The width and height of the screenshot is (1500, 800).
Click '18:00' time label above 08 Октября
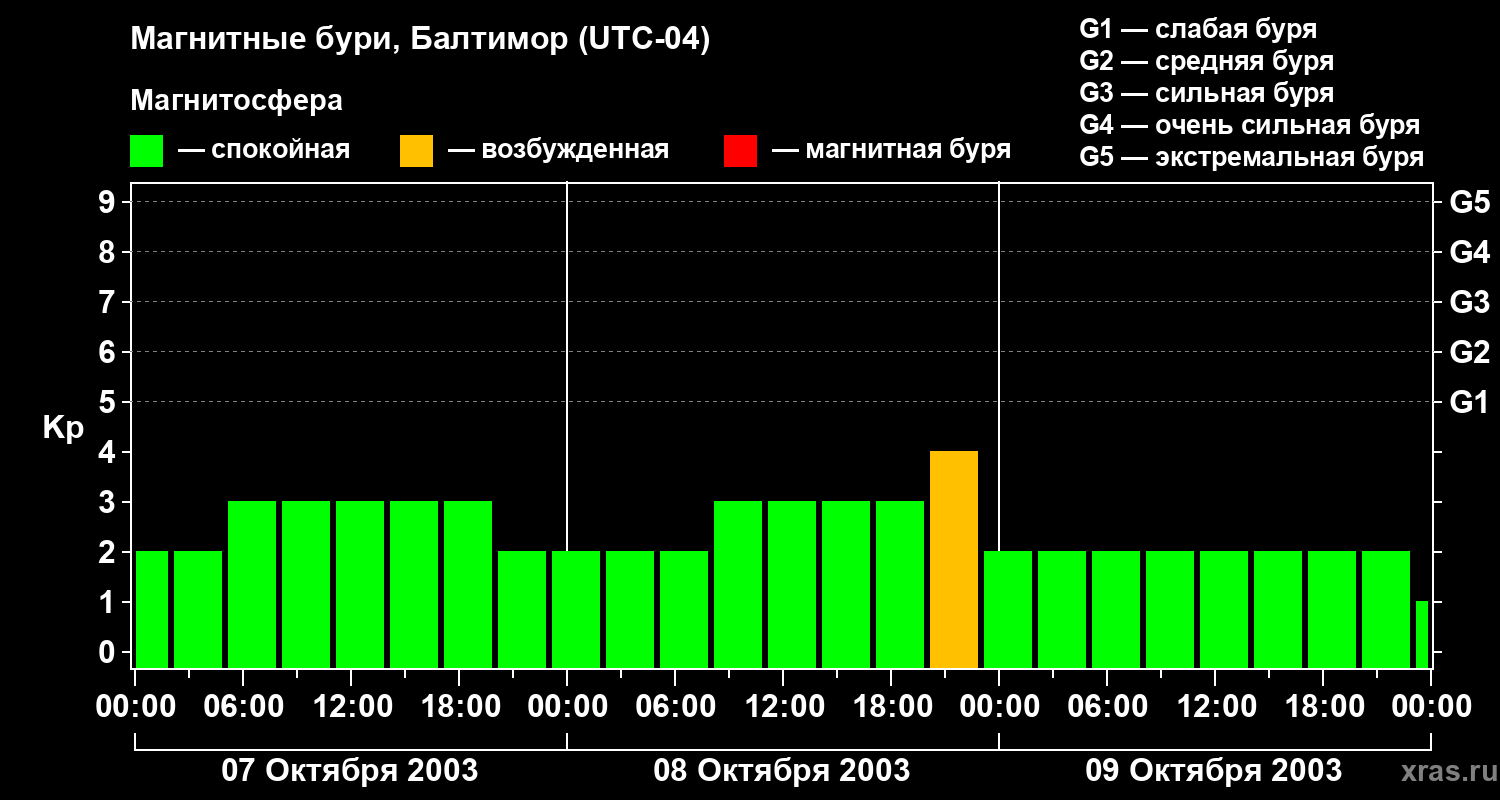891,707
